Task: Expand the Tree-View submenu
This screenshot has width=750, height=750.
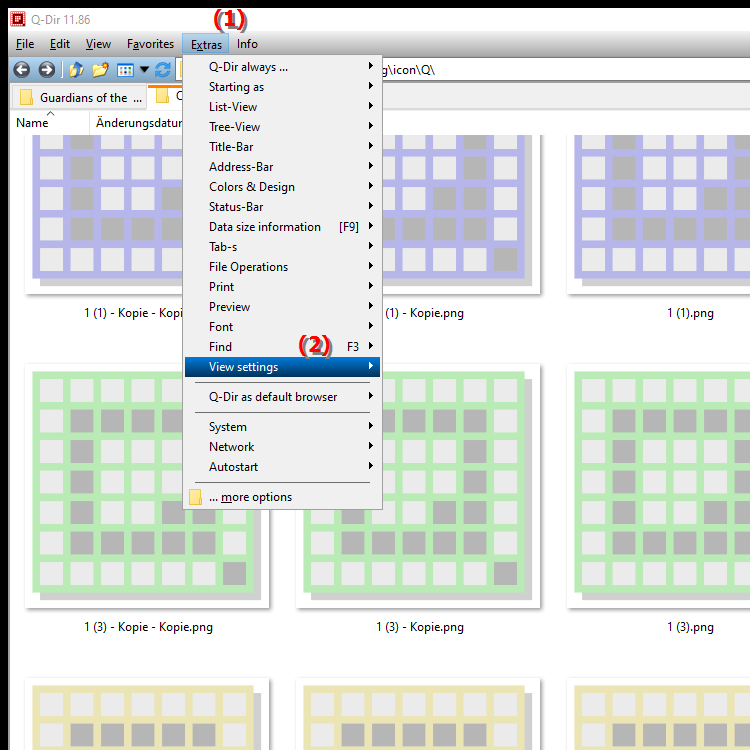Action: 282,127
